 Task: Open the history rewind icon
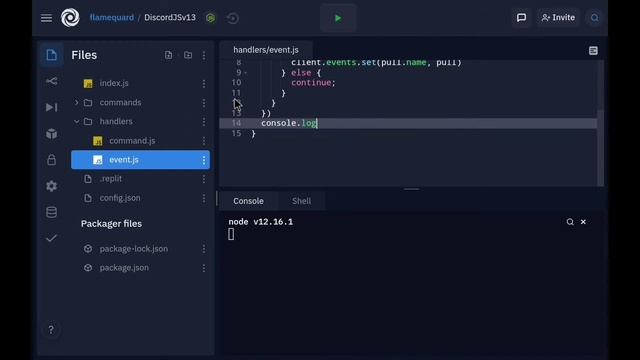(x=233, y=18)
